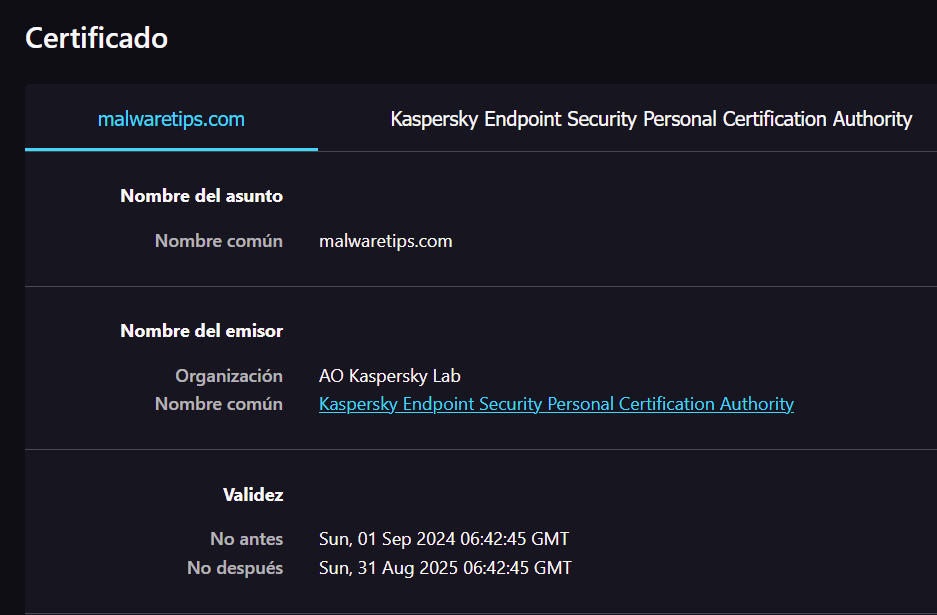Viewport: 937px width, 615px height.
Task: Select the No antes field label
Action: coord(246,539)
